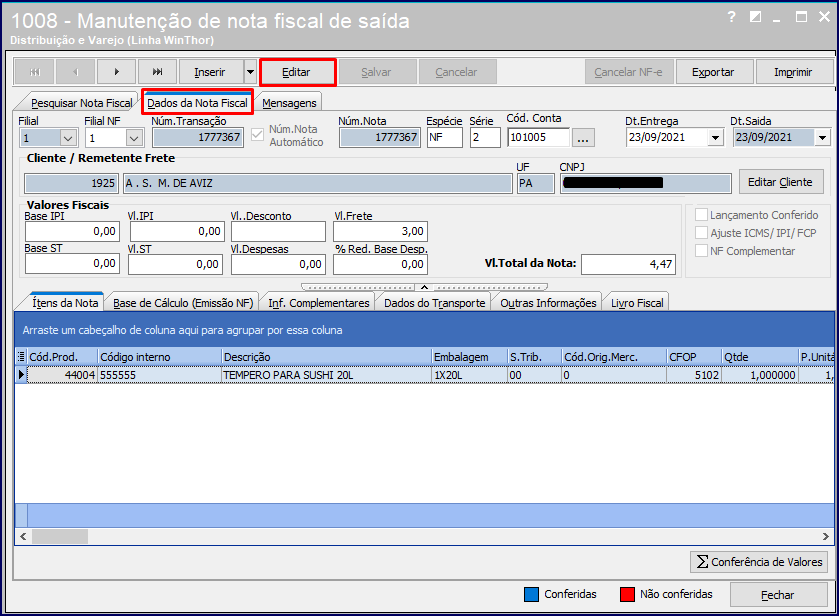Select the TEMPERO PARA SUSHI 20L cell
Image resolution: width=839 pixels, height=616 pixels.
tap(326, 375)
